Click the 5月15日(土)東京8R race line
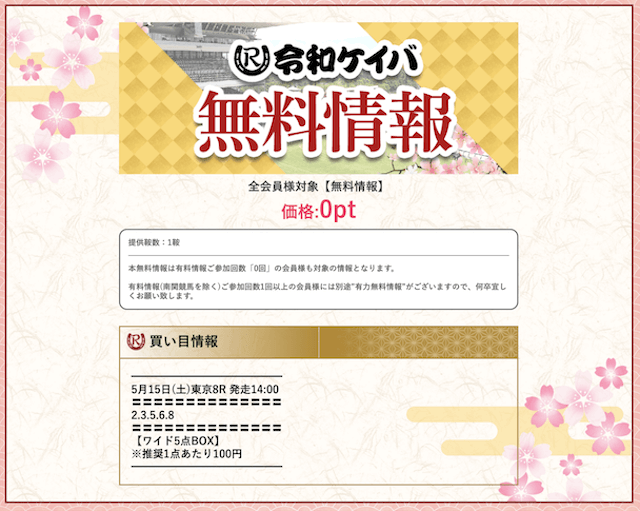Screen dimensions: 640x511 coord(205,389)
